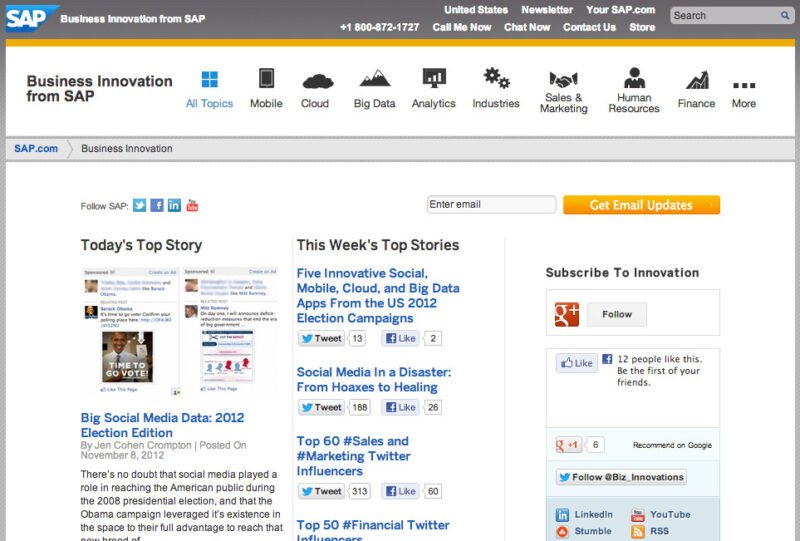Click YouTube icon in subscribe panel
Viewport: 800px width, 541px height.
638,515
